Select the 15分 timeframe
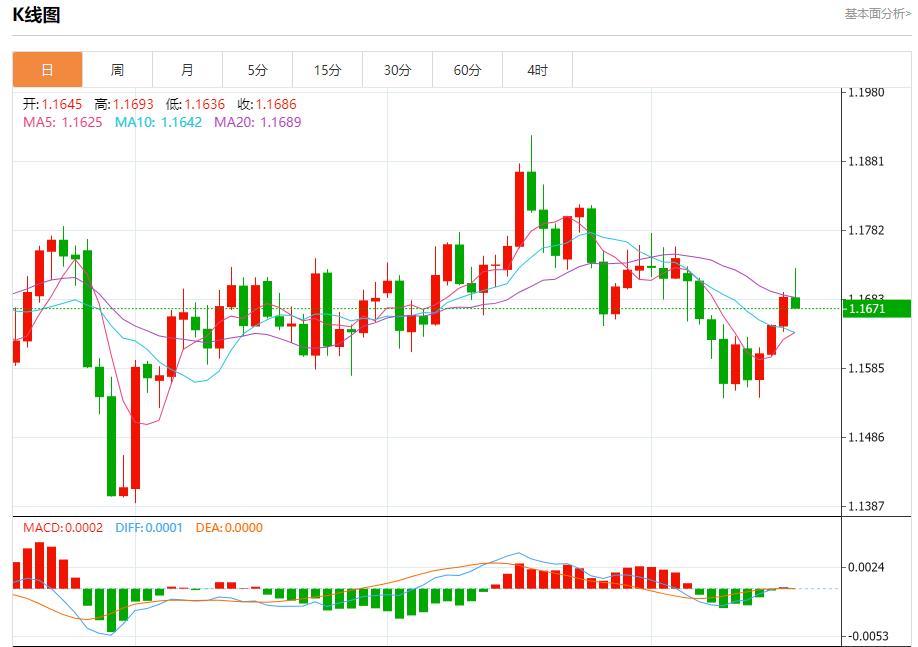The image size is (918, 647). coord(327,69)
